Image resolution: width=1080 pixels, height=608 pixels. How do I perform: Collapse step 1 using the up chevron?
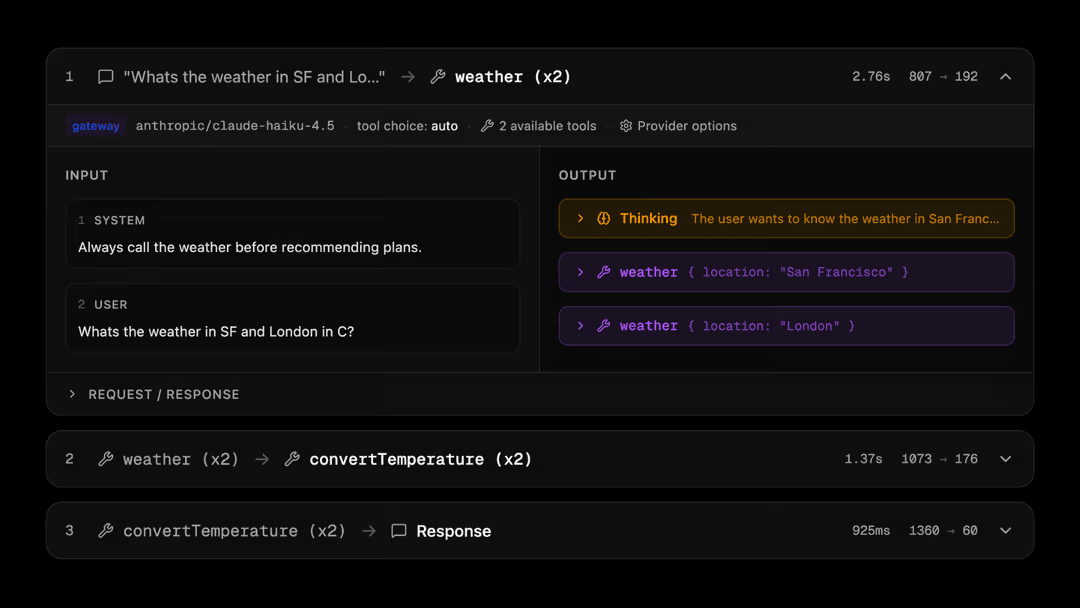coord(1006,77)
